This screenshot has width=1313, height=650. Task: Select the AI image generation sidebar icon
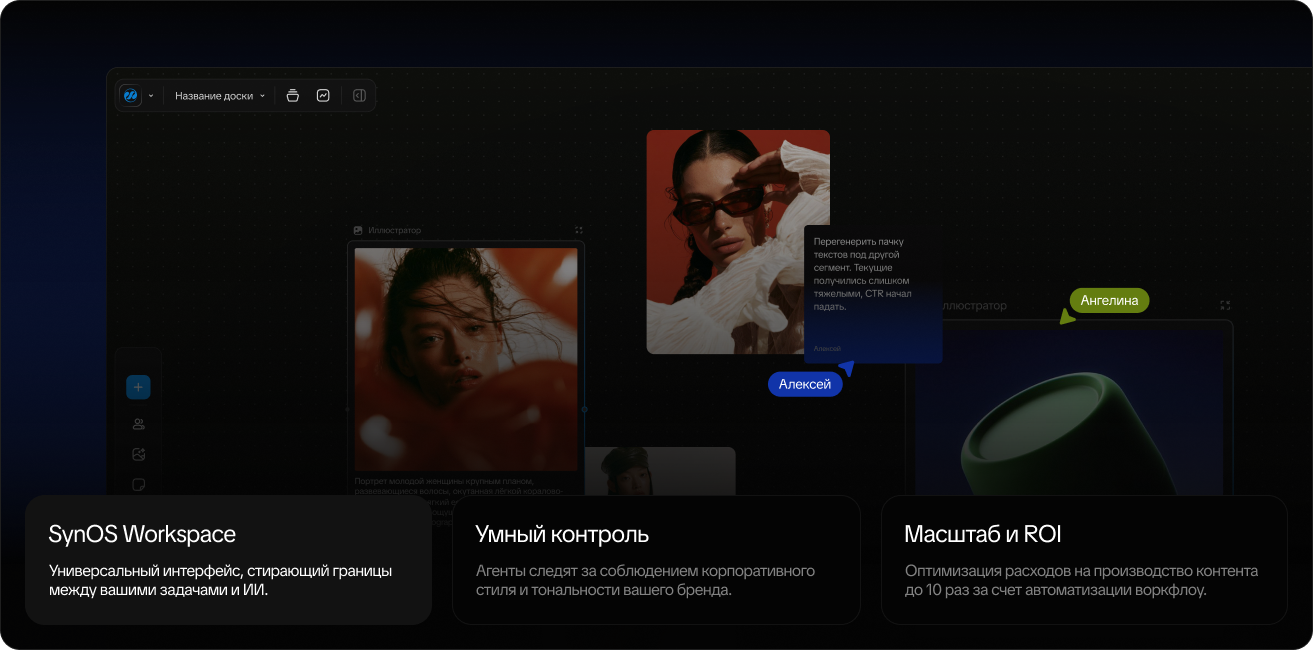pyautogui.click(x=138, y=454)
